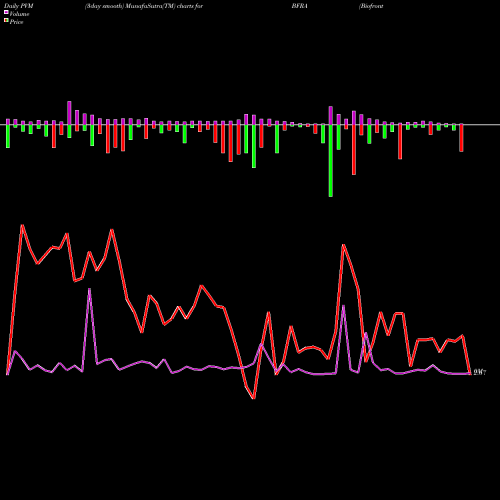Click the BFRA ticker symbol text

(300, 6)
